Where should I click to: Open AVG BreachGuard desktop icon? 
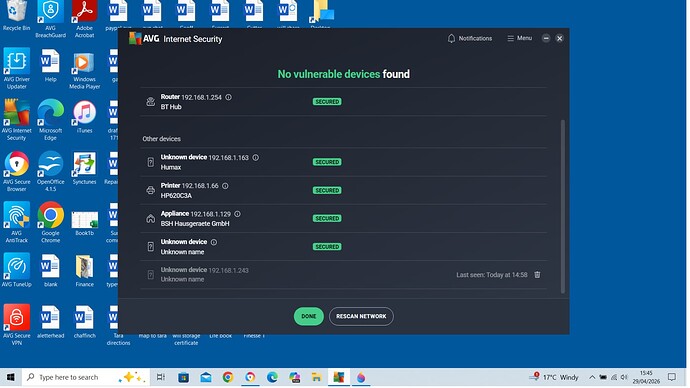(50, 18)
